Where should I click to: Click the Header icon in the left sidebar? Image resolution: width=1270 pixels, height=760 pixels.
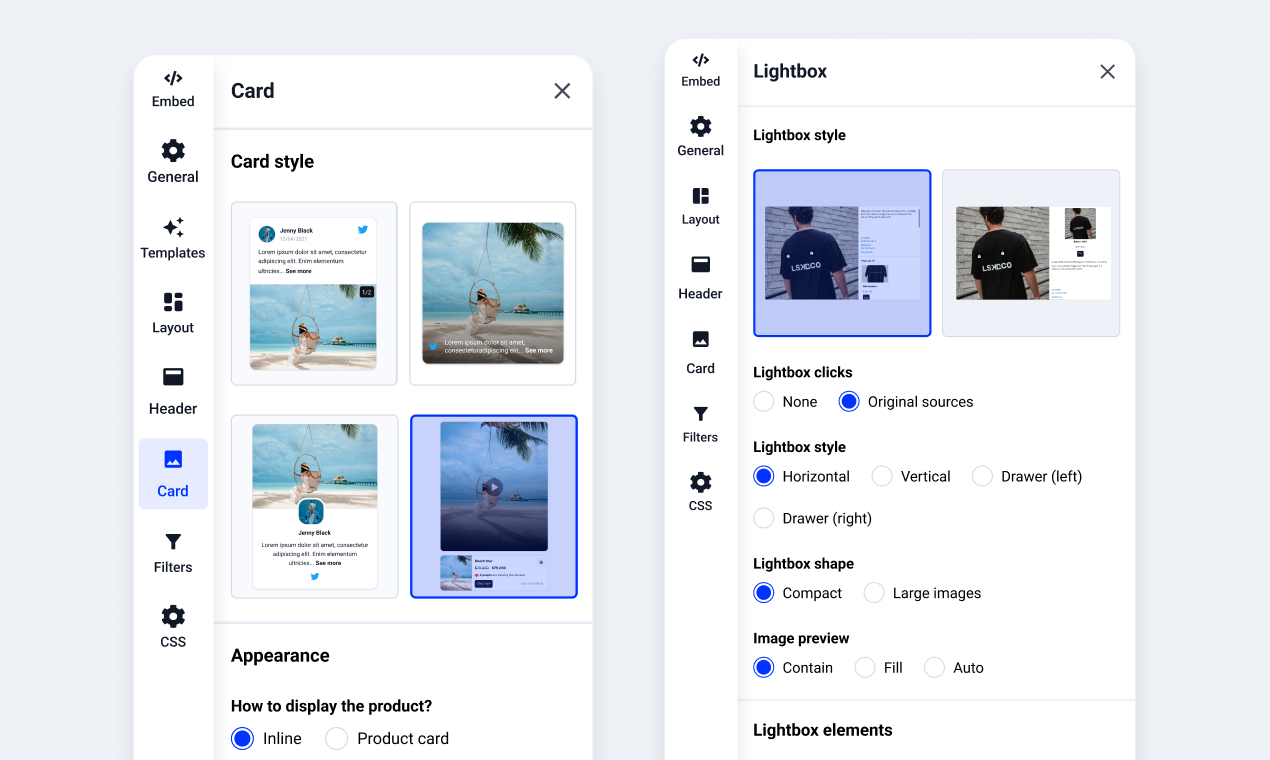[173, 393]
